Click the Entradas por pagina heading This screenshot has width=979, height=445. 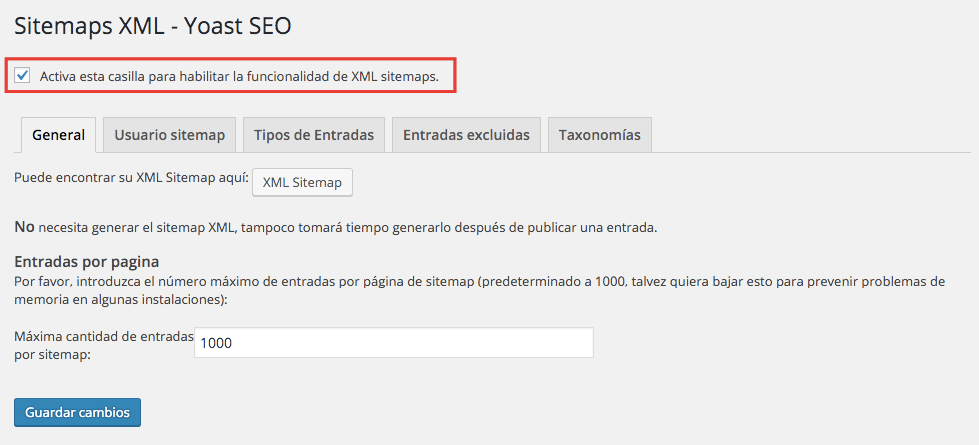click(x=86, y=261)
